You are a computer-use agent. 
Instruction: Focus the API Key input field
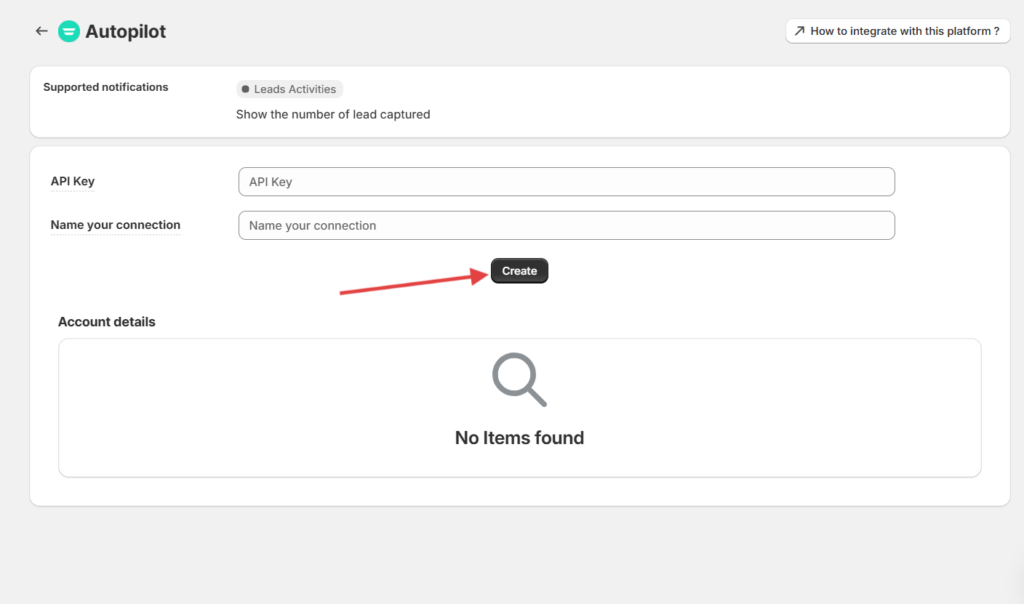click(566, 182)
